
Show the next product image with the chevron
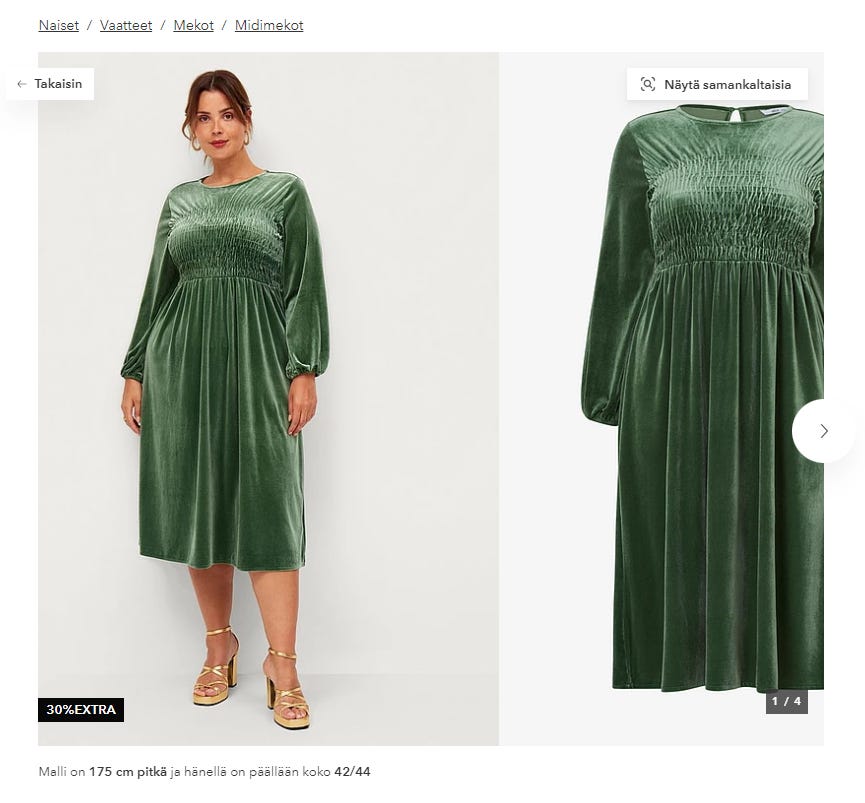823,431
